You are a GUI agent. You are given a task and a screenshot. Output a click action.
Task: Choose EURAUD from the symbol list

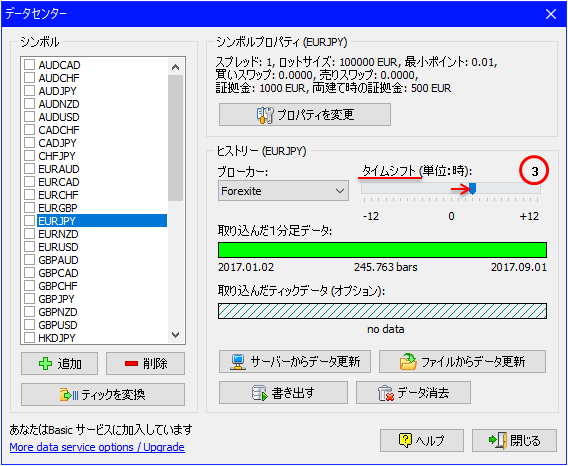(x=59, y=169)
